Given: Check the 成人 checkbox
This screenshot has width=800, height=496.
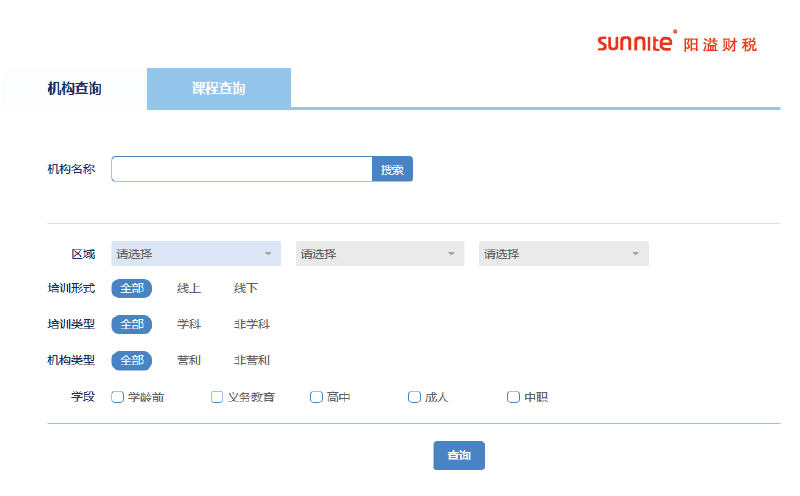Looking at the screenshot, I should 414,397.
